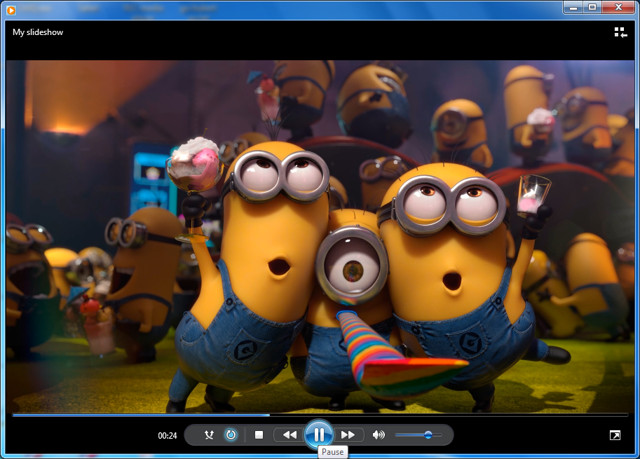Click the 00:24 elapsed time display
Screen dimensions: 640x459
(167, 436)
